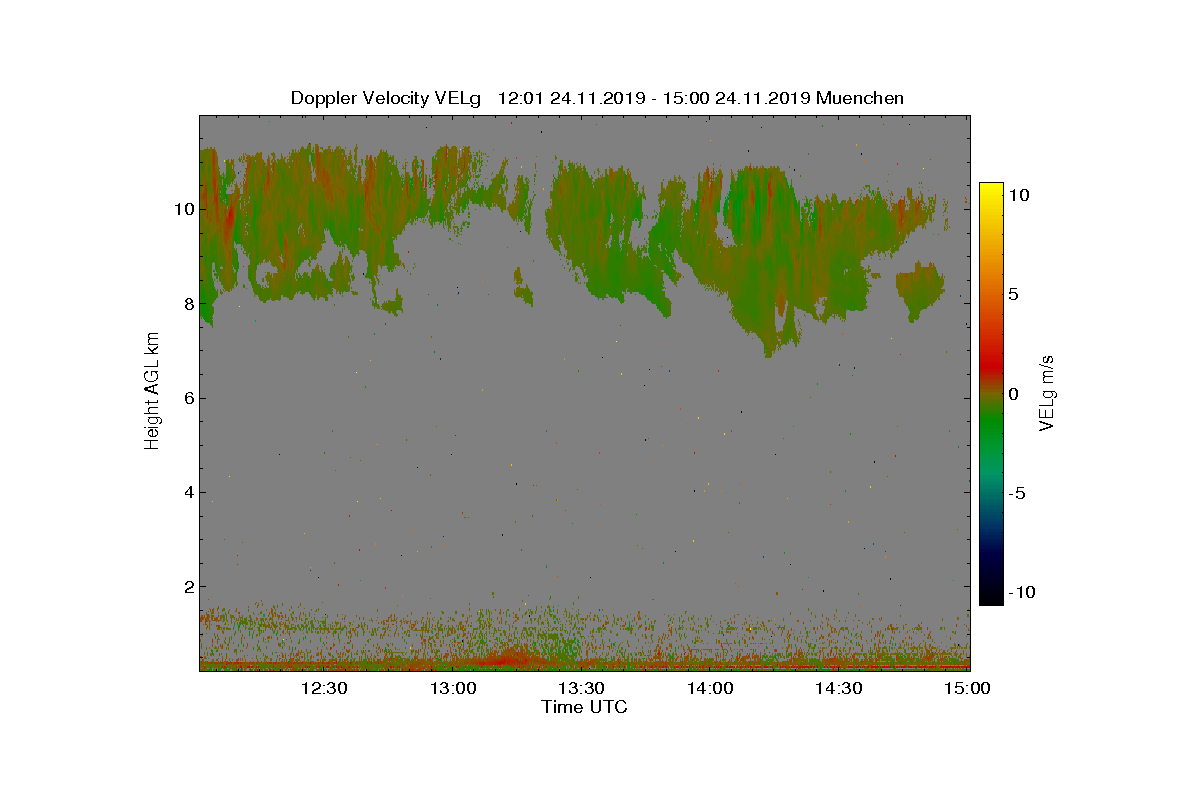Click the 15:00 time tick label
This screenshot has height=800, width=1200.
[967, 688]
